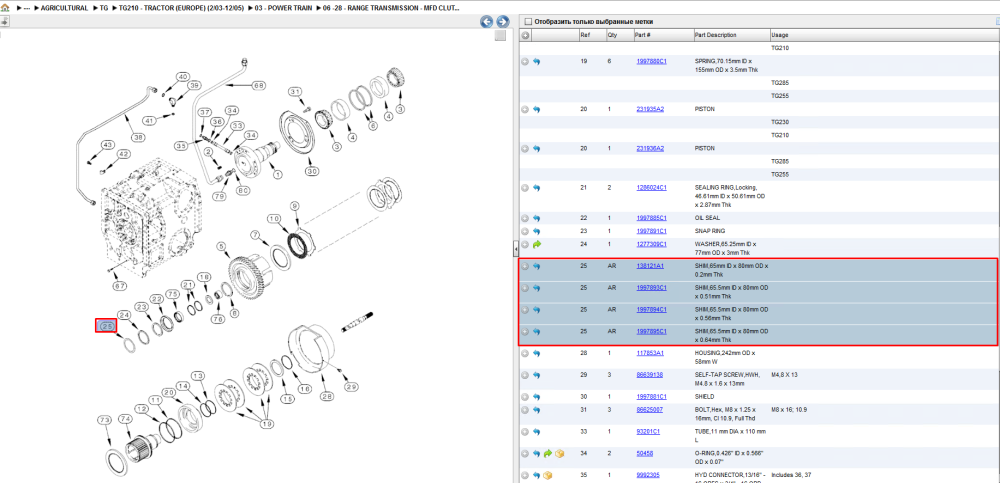
Task: Click yellow box icon in O-RING row 34
Action: click(559, 454)
